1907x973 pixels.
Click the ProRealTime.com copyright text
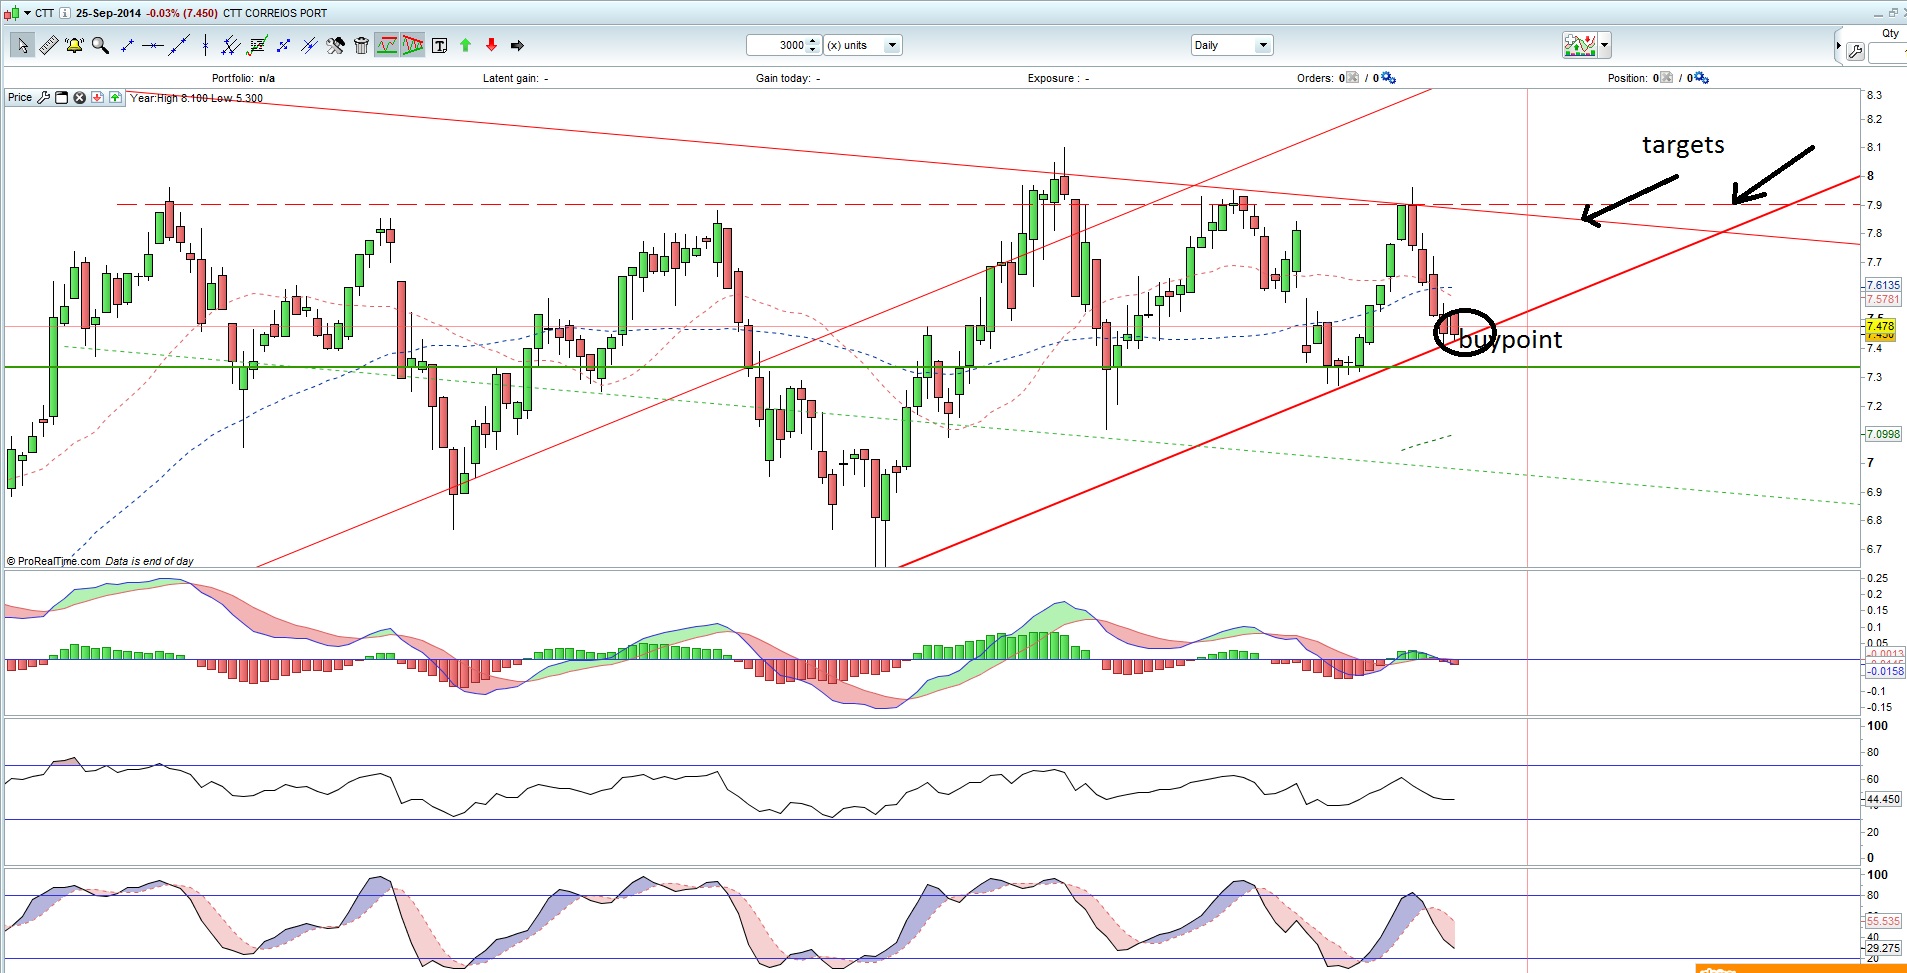coord(53,562)
